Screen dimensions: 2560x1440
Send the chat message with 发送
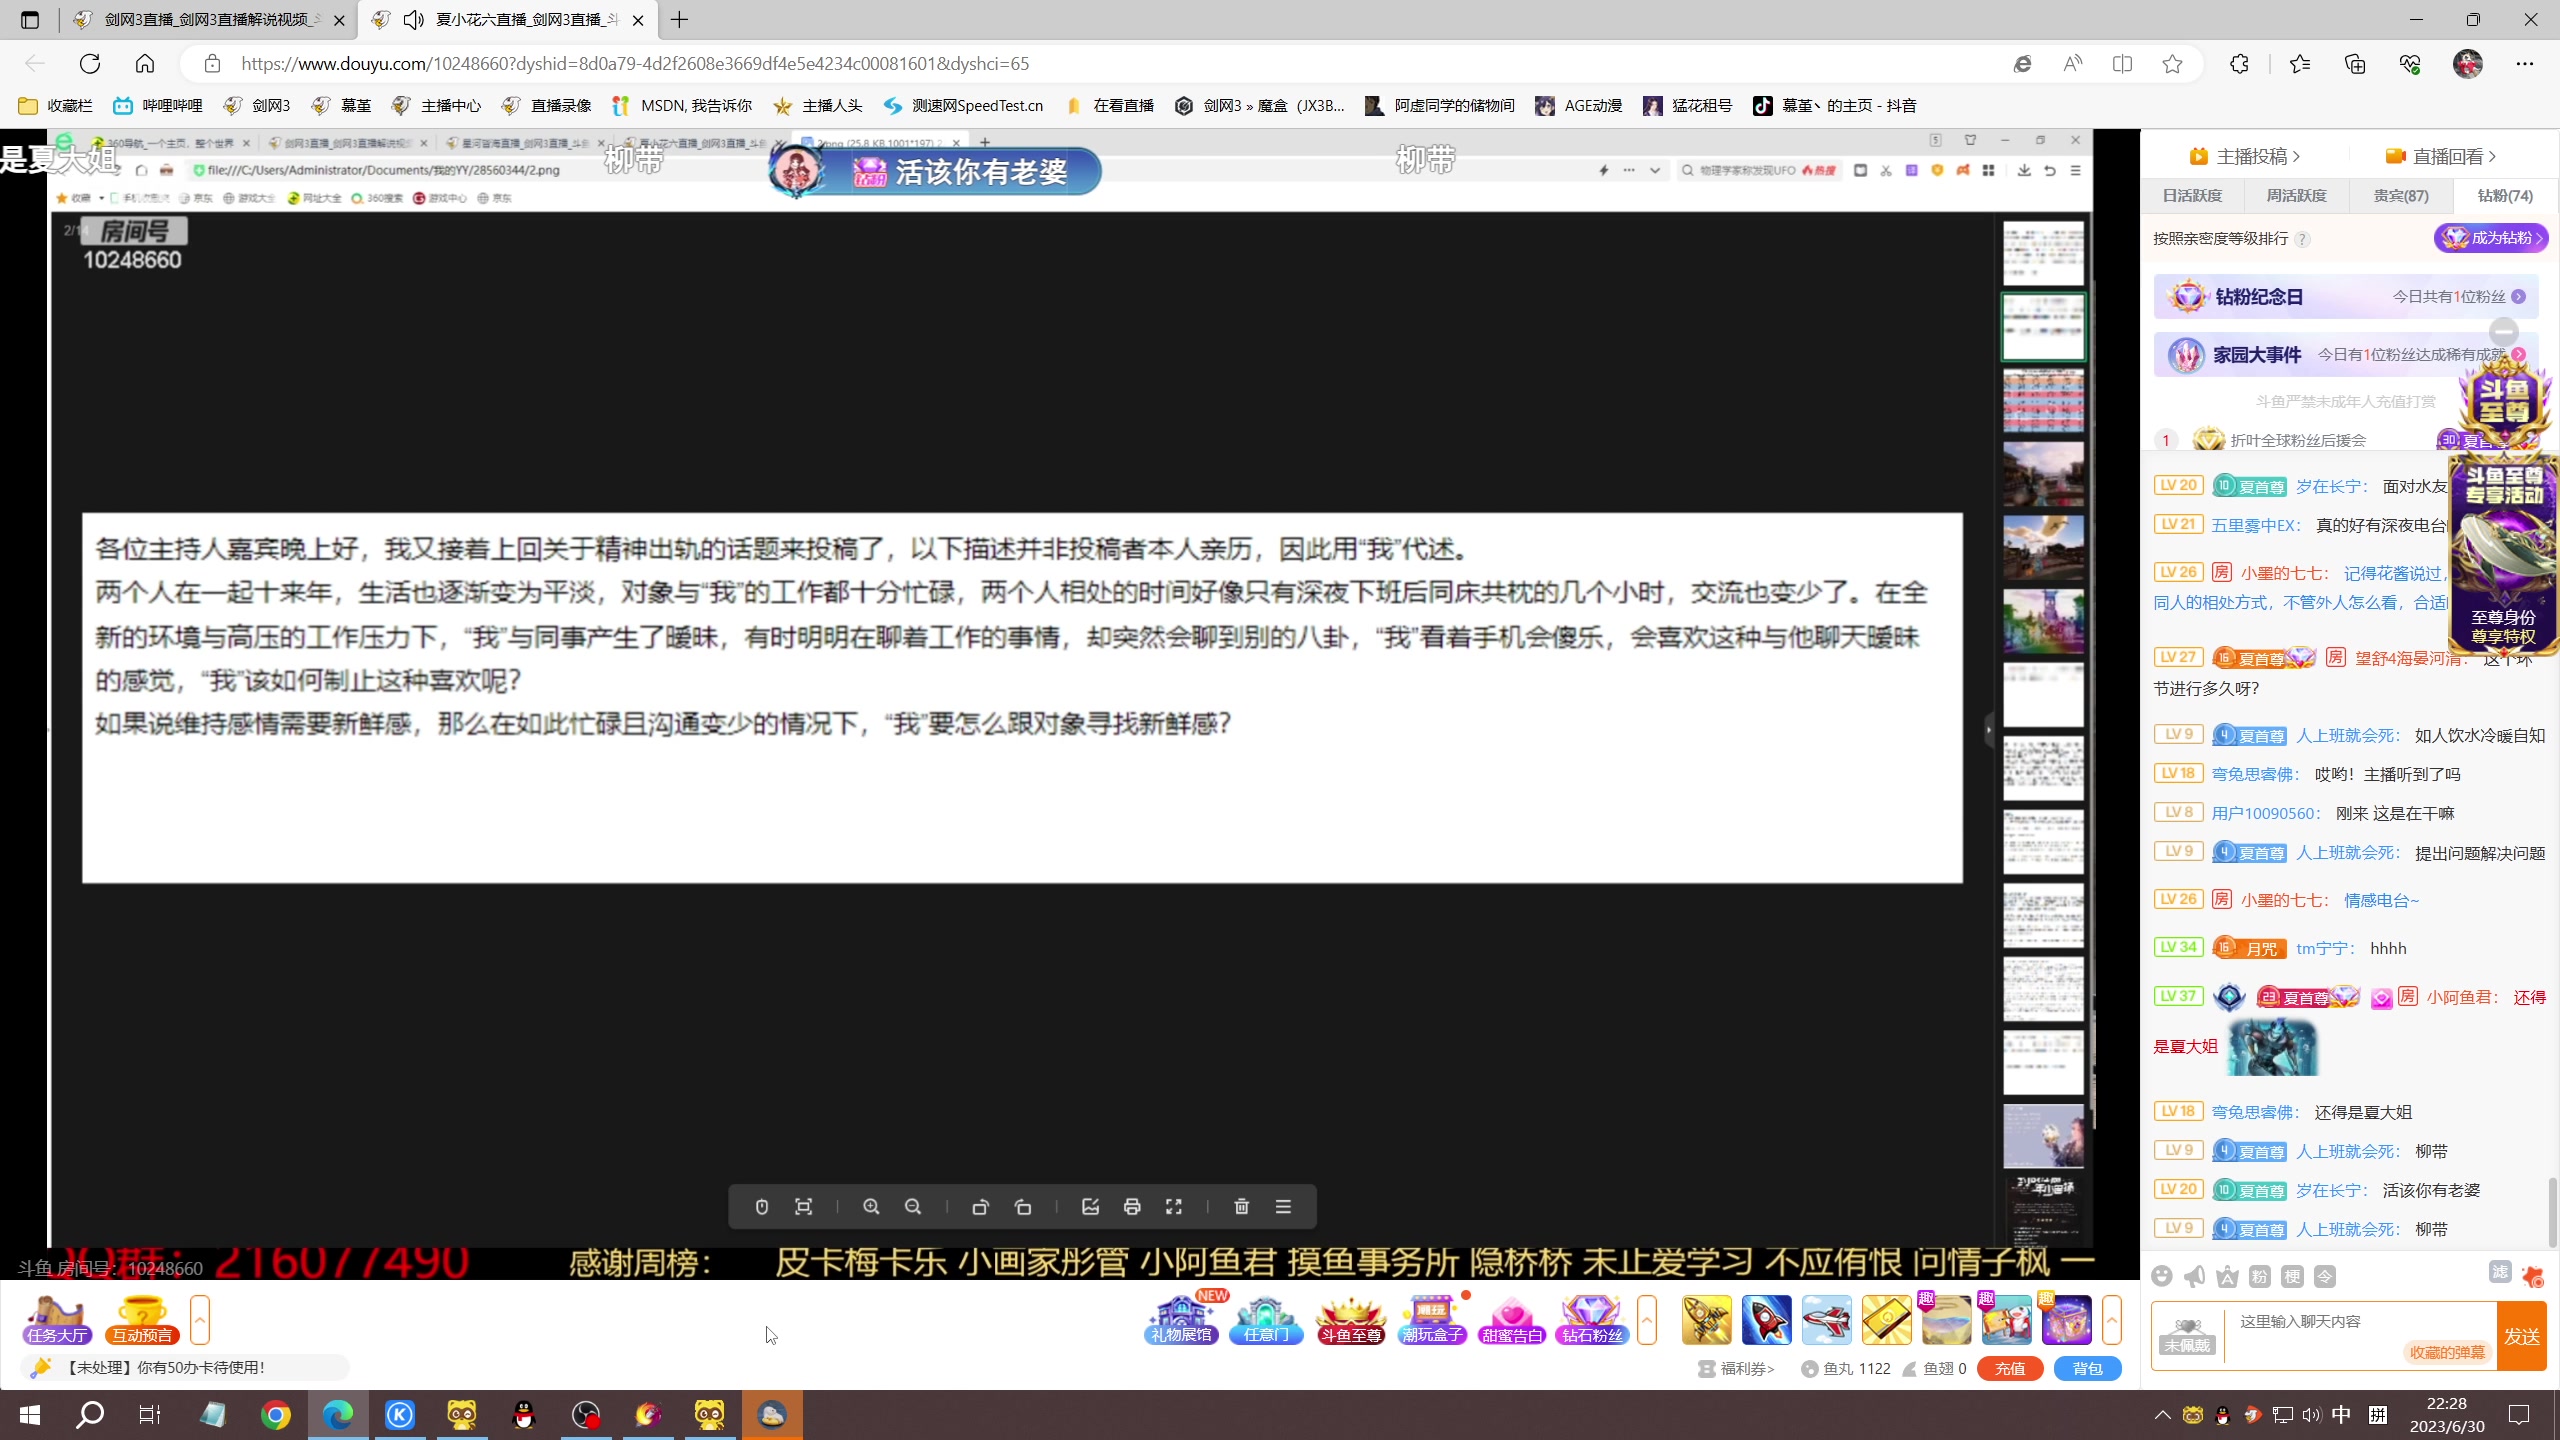pyautogui.click(x=2523, y=1336)
